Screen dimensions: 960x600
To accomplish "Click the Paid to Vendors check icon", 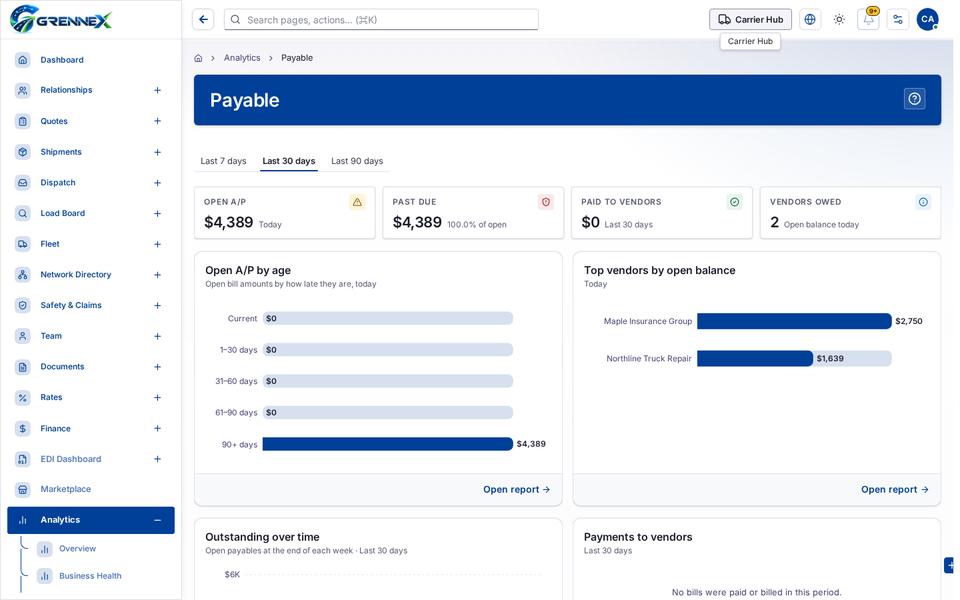I will pos(735,202).
